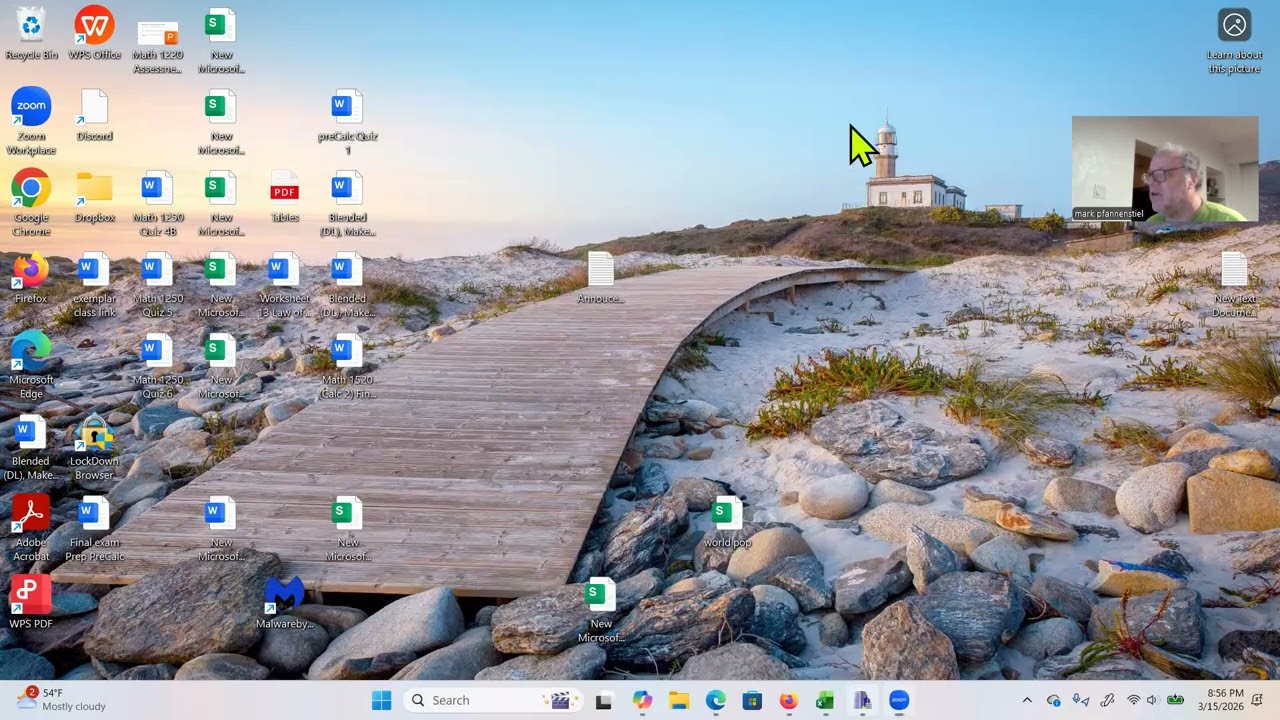Select the Discord file on desktop
This screenshot has width=1280, height=720.
point(94,115)
